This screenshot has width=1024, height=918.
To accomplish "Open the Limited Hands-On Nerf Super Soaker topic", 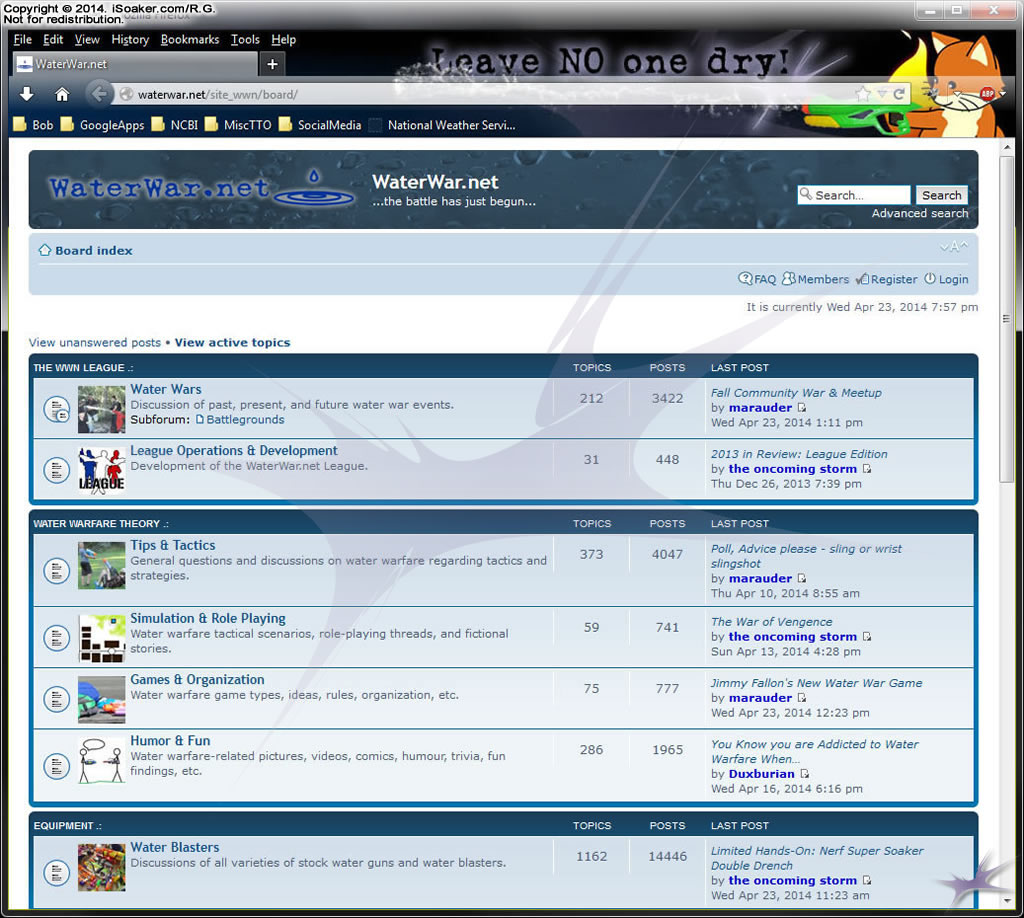I will click(817, 858).
